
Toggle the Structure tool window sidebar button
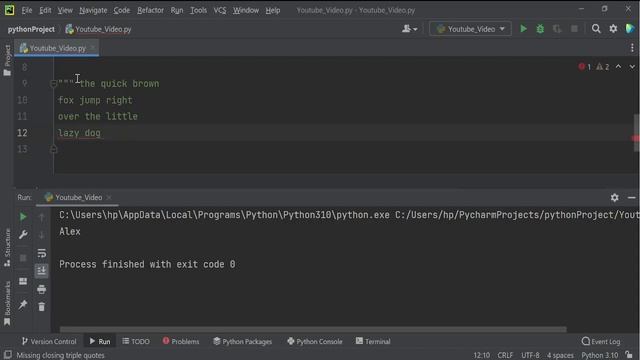tap(7, 247)
